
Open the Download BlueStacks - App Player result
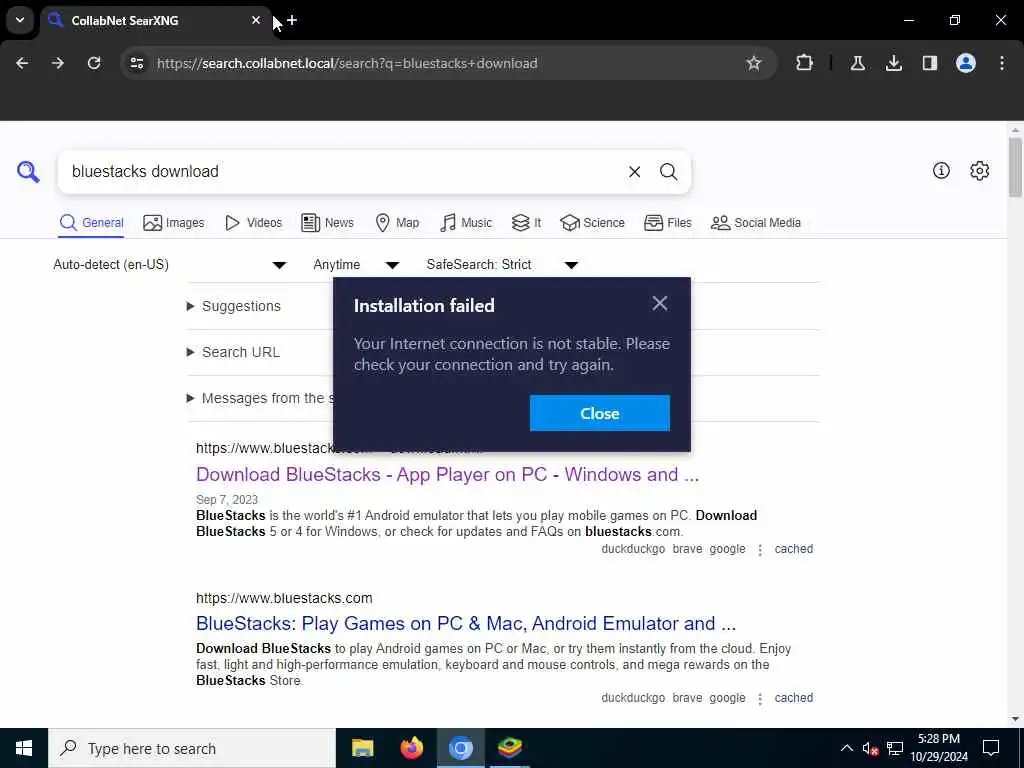click(x=447, y=474)
